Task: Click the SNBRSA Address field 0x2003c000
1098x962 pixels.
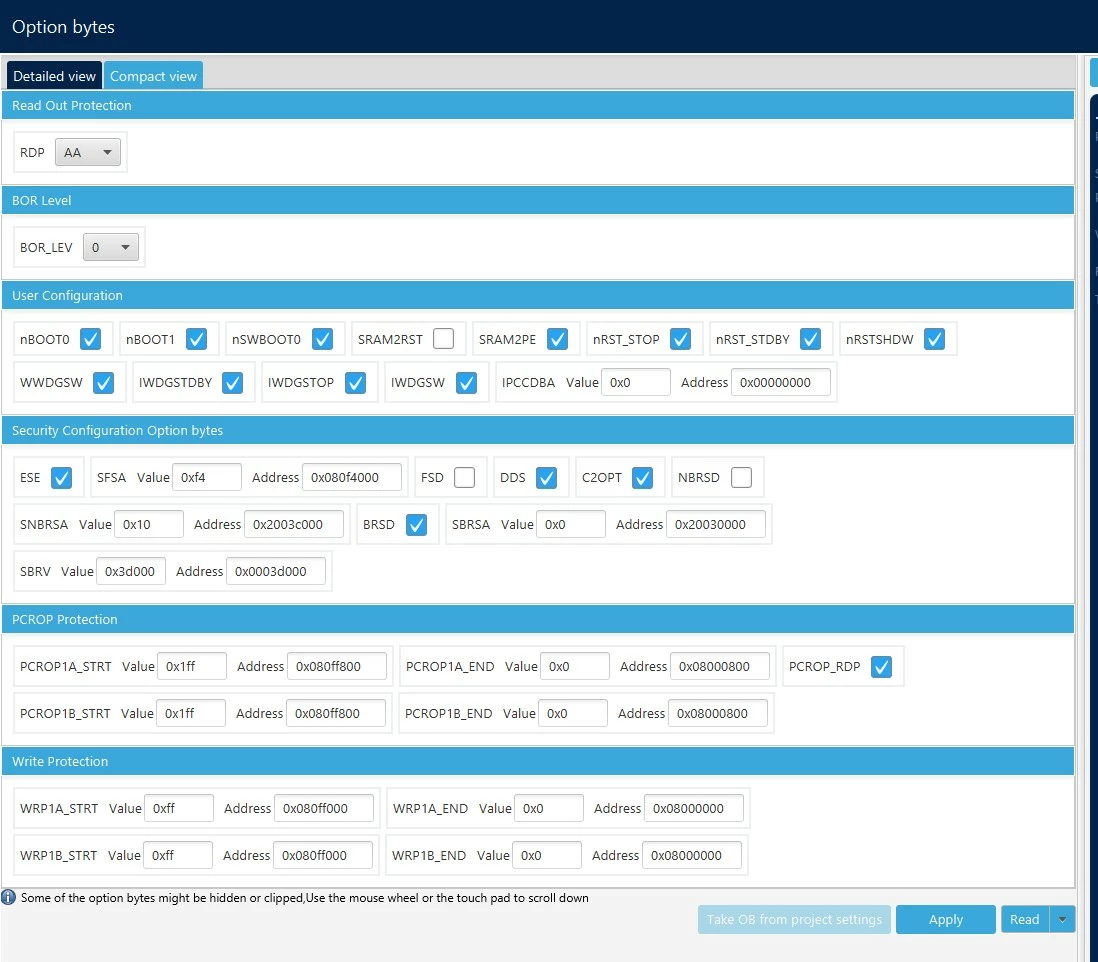Action: (294, 524)
